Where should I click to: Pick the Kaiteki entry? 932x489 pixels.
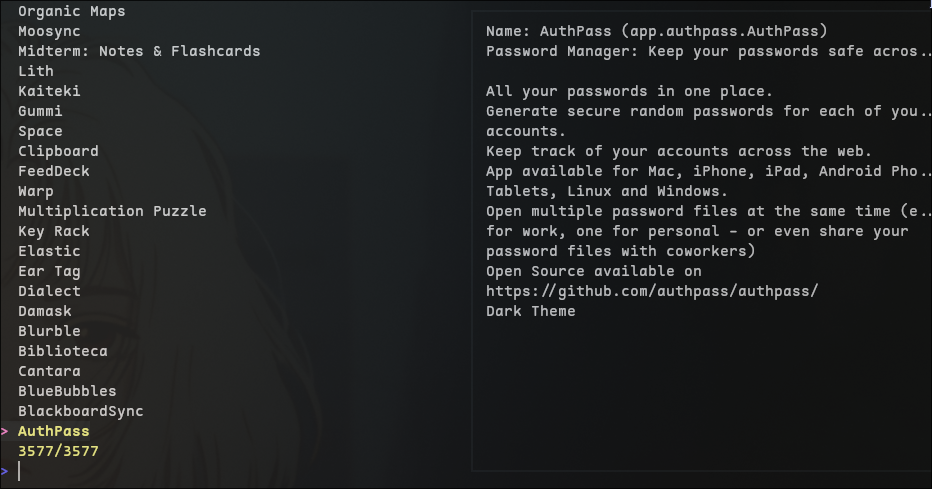(x=49, y=91)
